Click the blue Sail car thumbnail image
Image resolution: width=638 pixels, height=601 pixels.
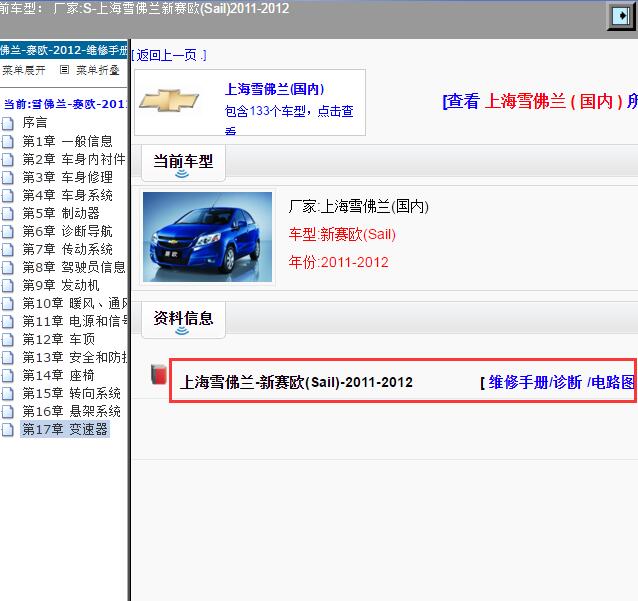click(208, 237)
